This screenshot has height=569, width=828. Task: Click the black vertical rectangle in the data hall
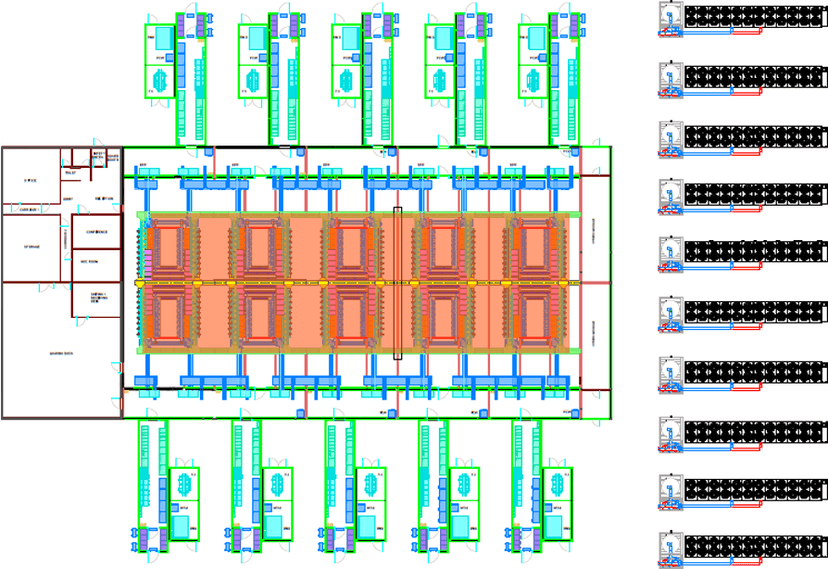point(398,283)
